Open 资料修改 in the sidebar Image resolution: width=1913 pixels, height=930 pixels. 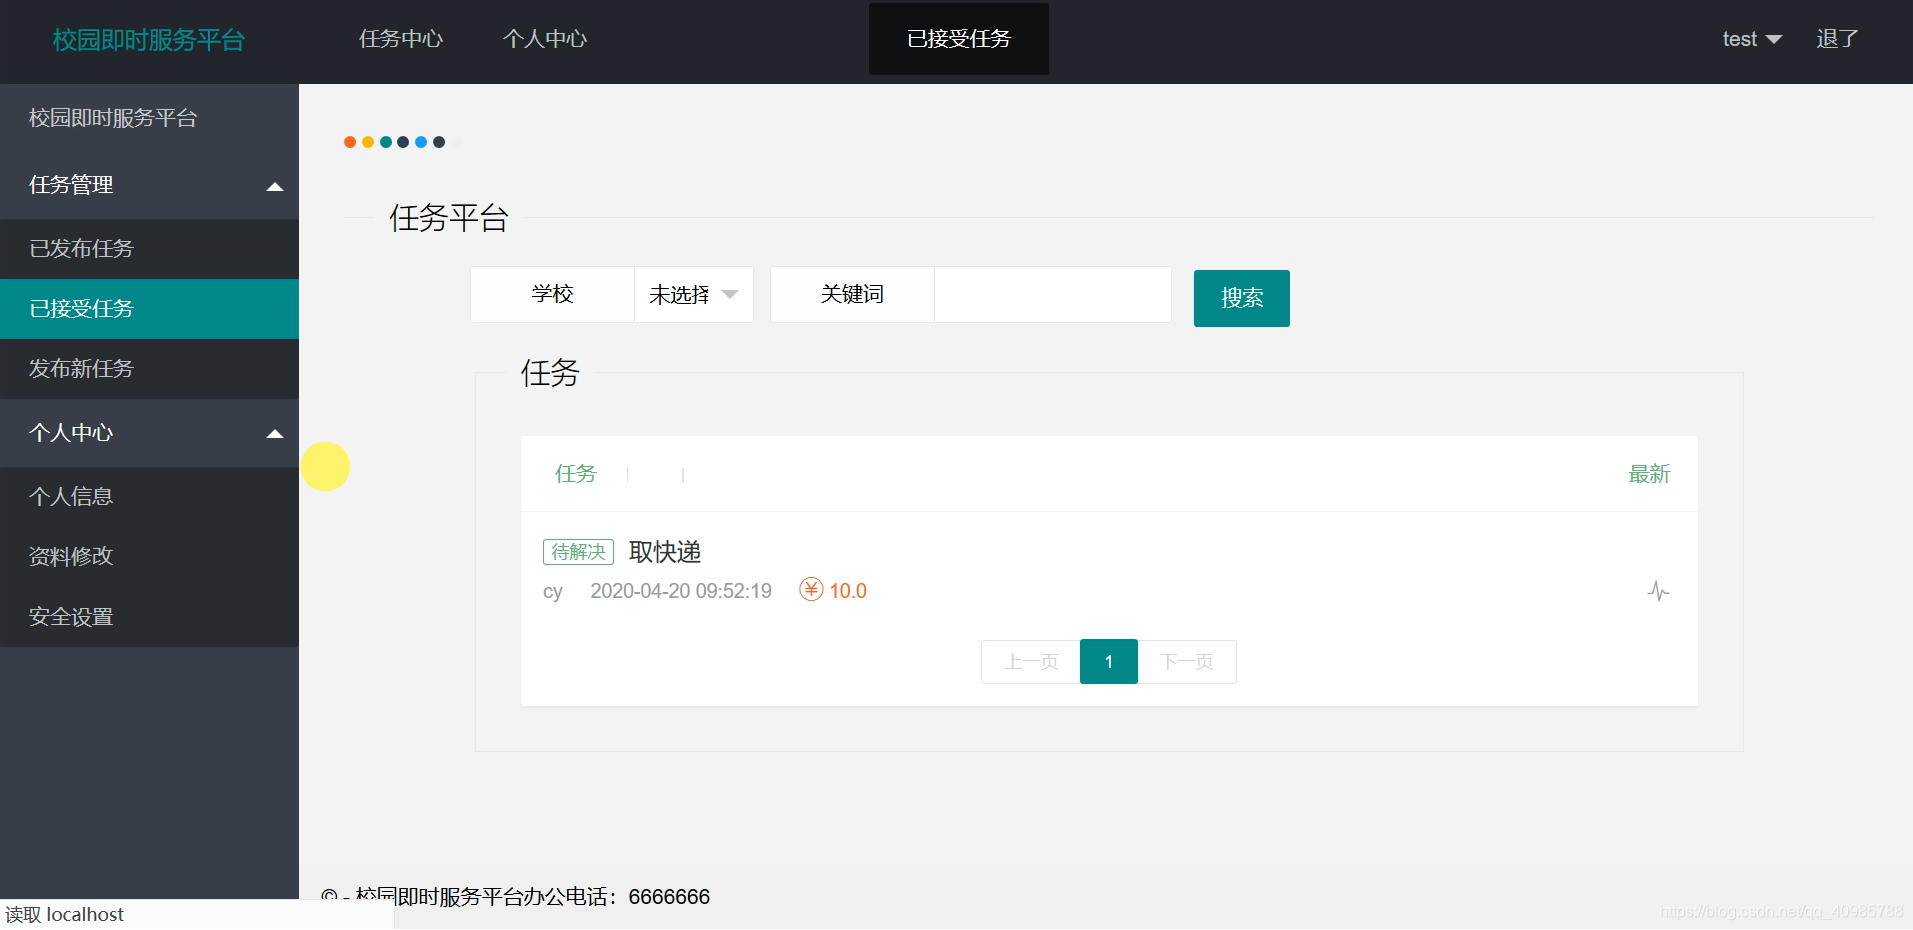point(149,557)
